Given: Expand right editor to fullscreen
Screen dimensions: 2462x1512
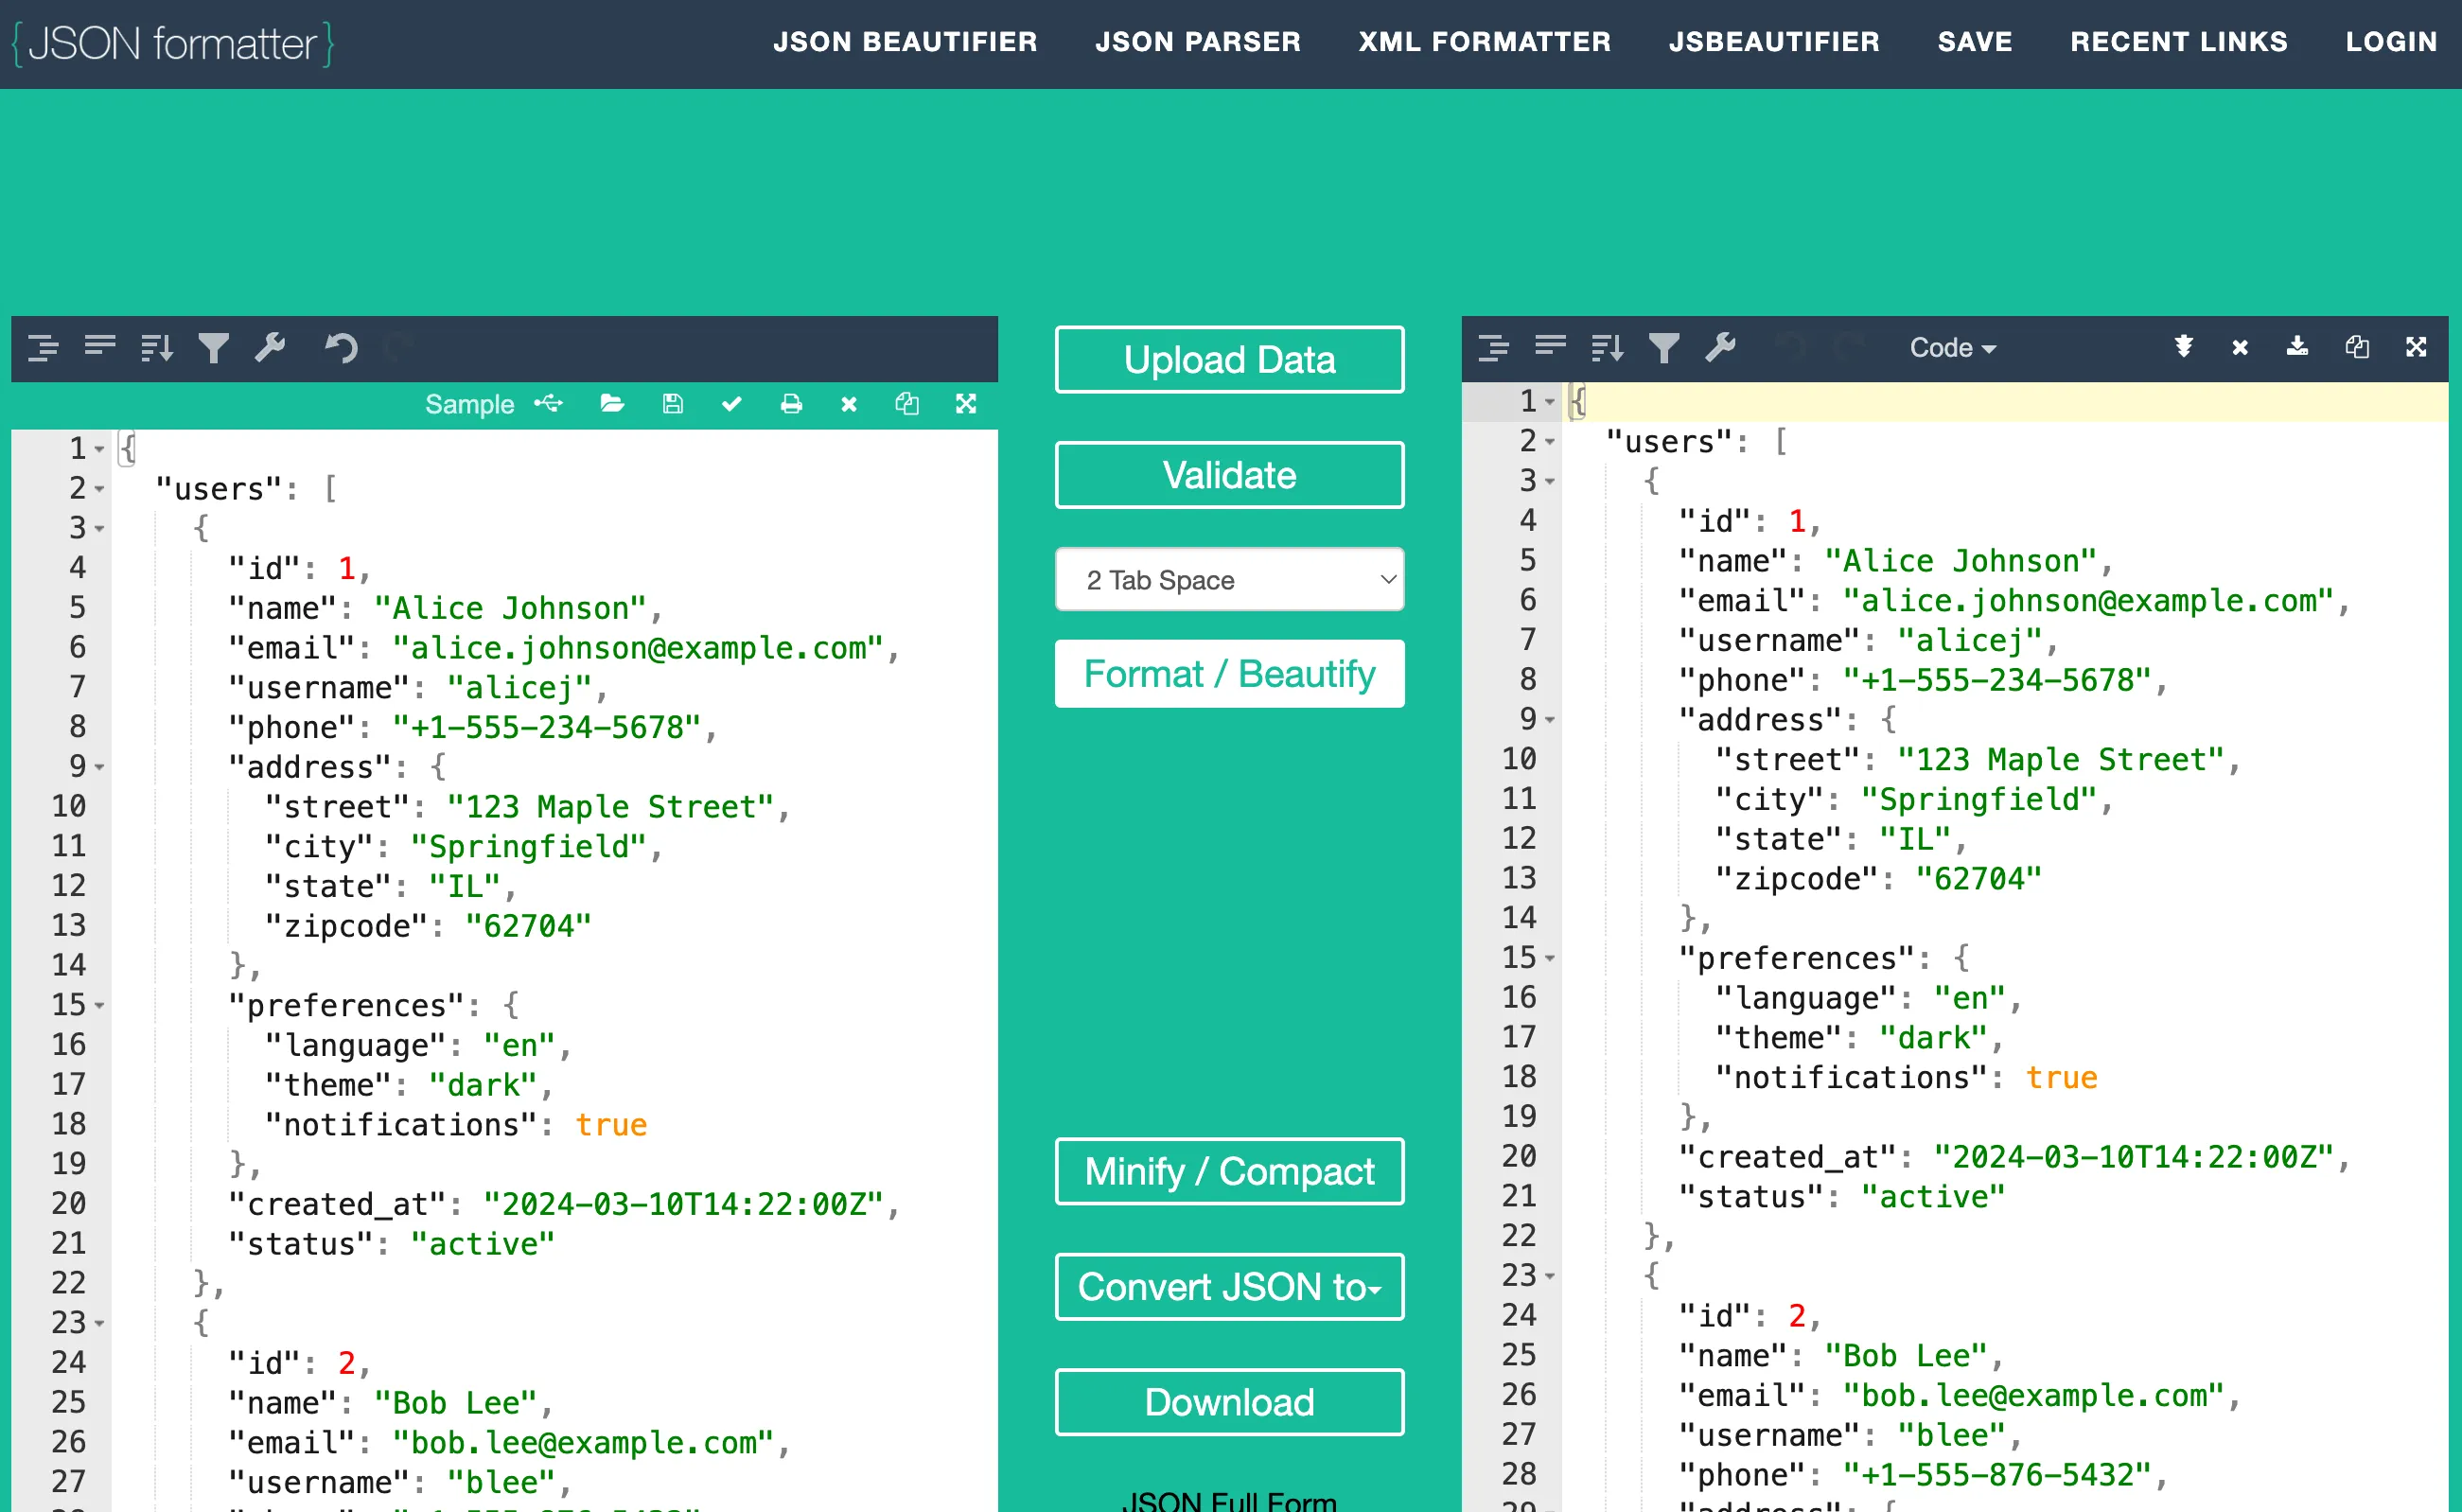Looking at the screenshot, I should click(2416, 347).
